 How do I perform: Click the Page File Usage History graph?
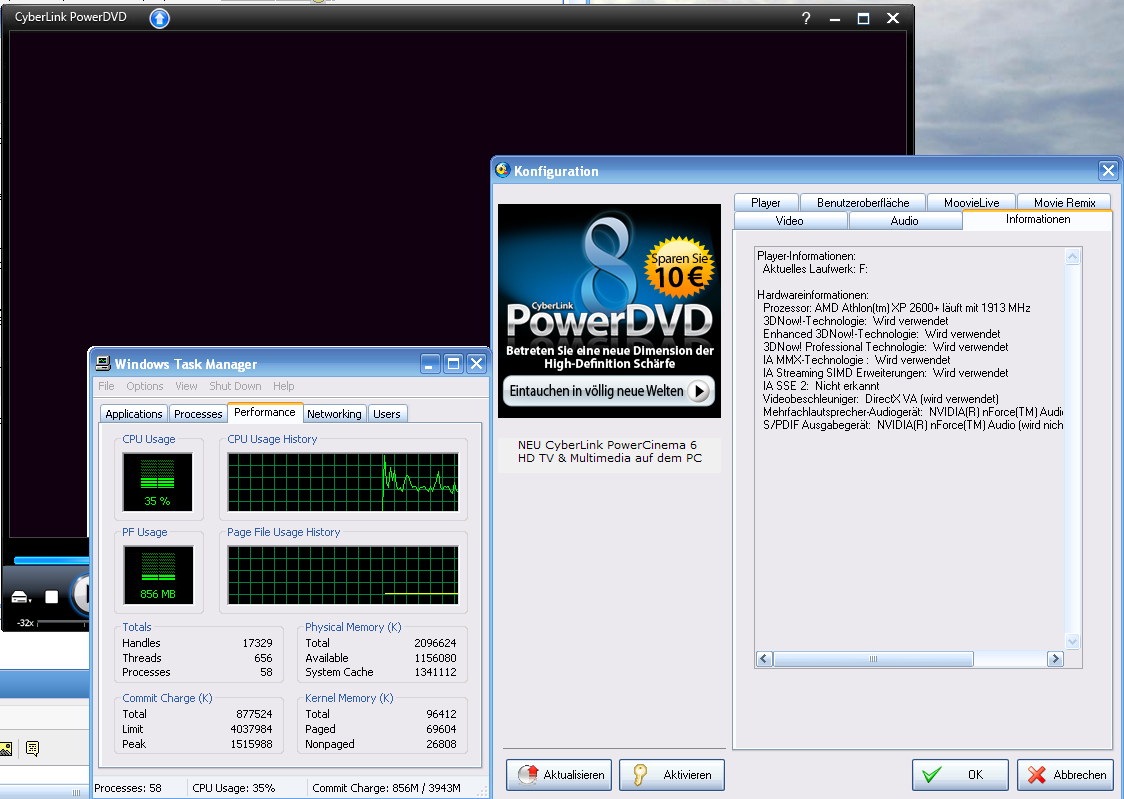click(343, 575)
